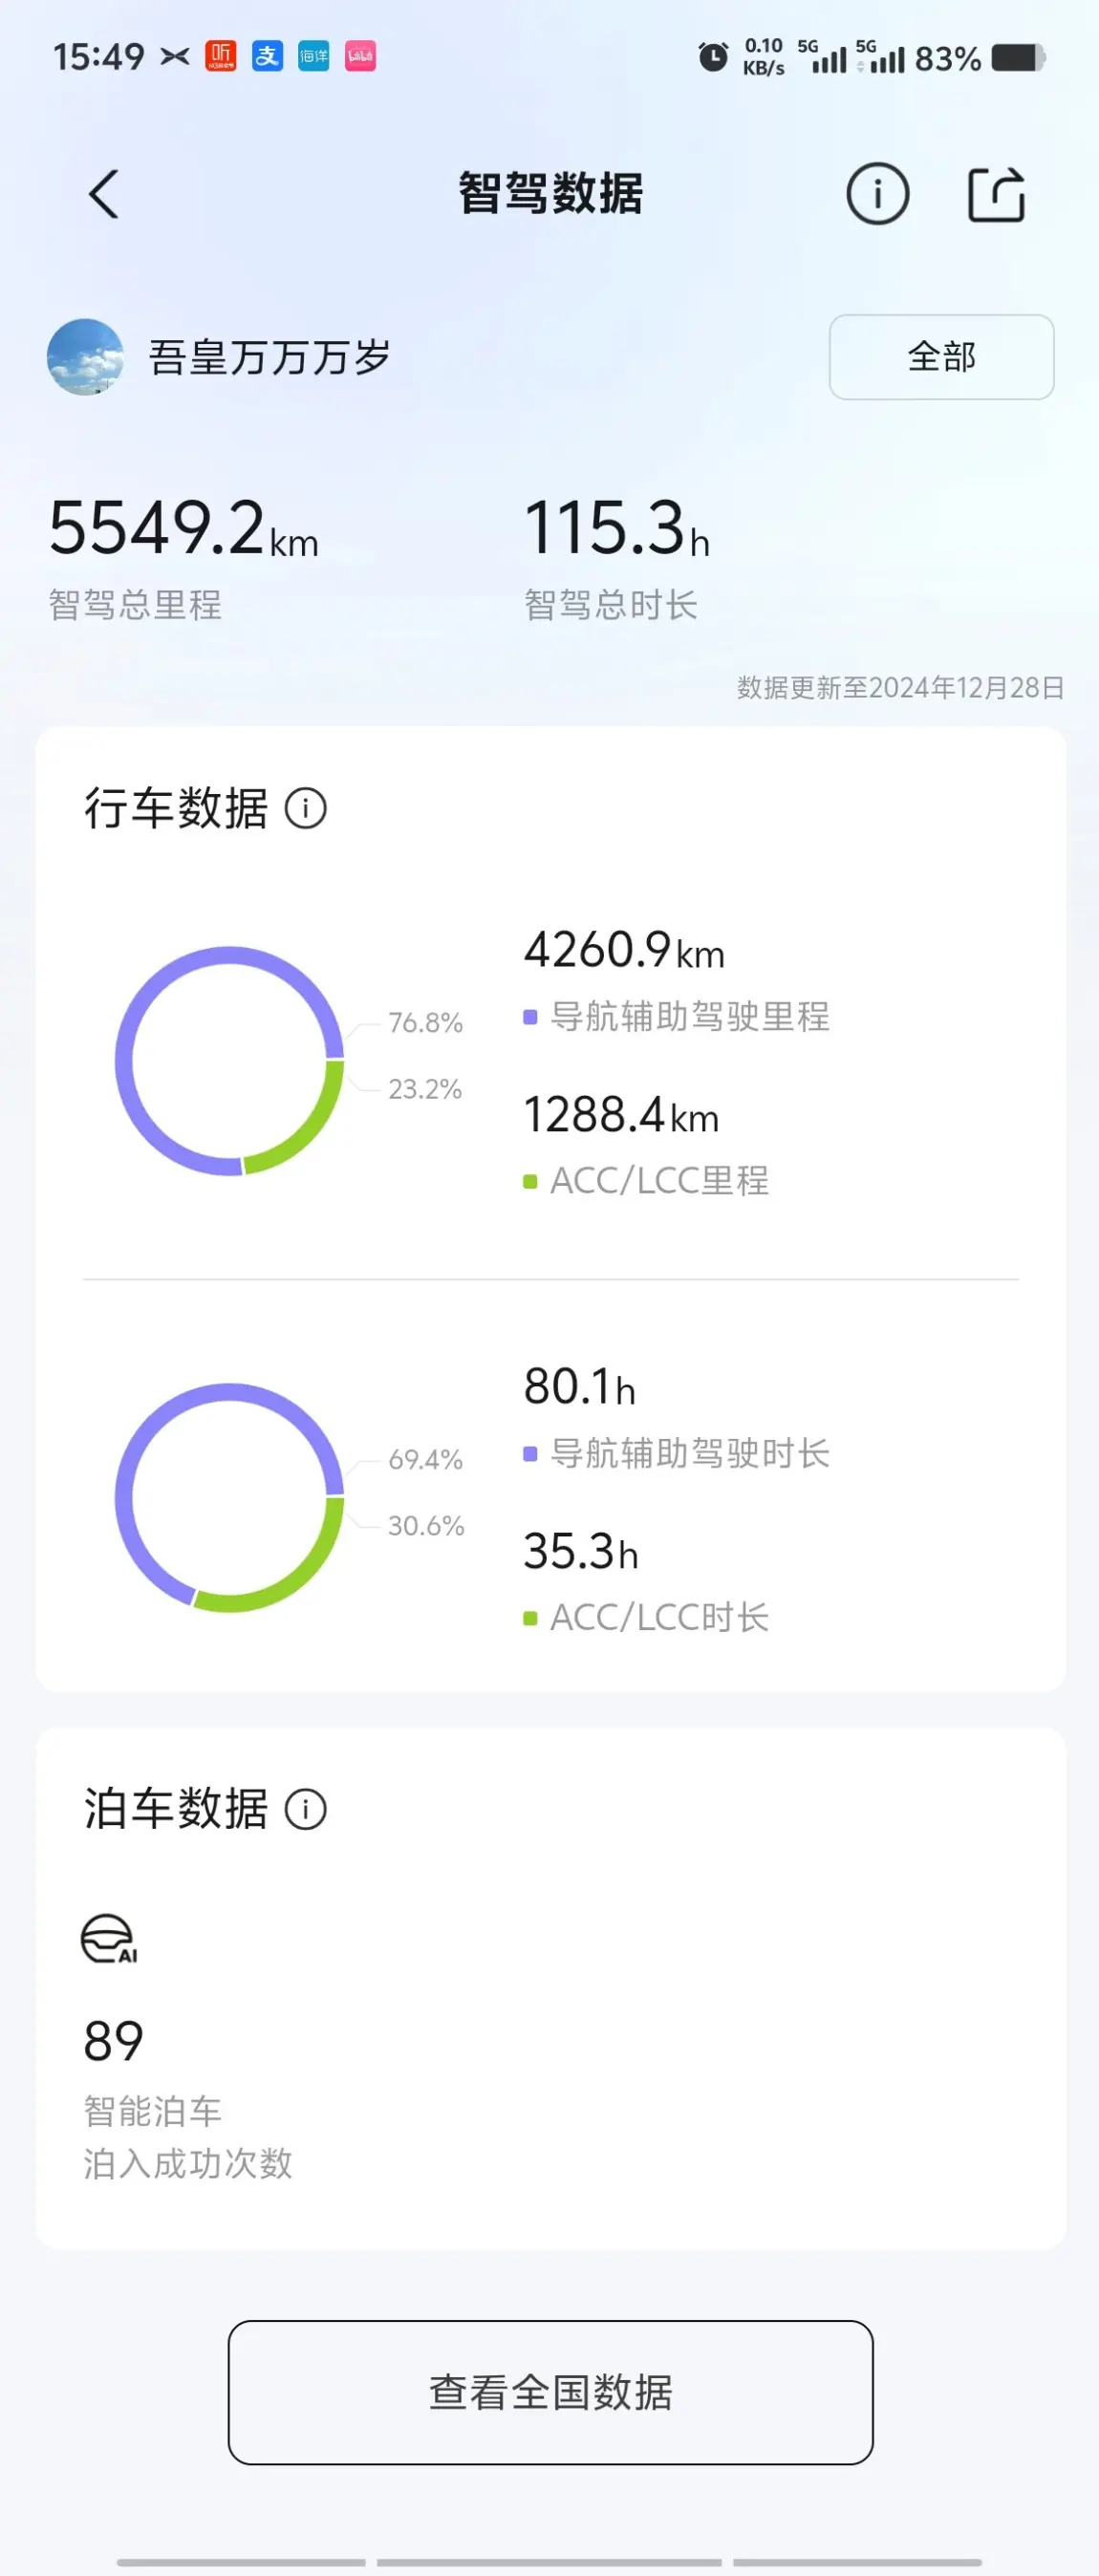The height and width of the screenshot is (2576, 1099).
Task: Tap the 115.3h total duration figure
Action: point(617,528)
